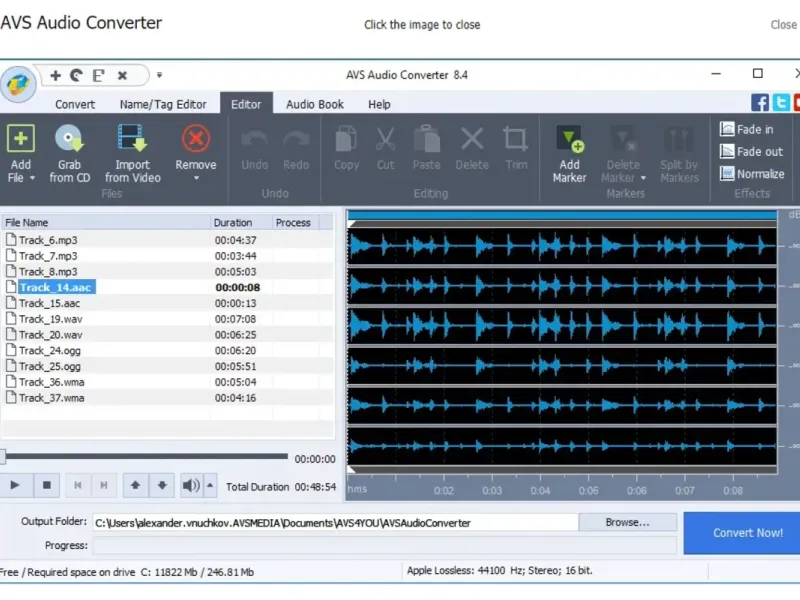The image size is (800, 600).
Task: Select Track_37.wma in file list
Action: pos(168,398)
